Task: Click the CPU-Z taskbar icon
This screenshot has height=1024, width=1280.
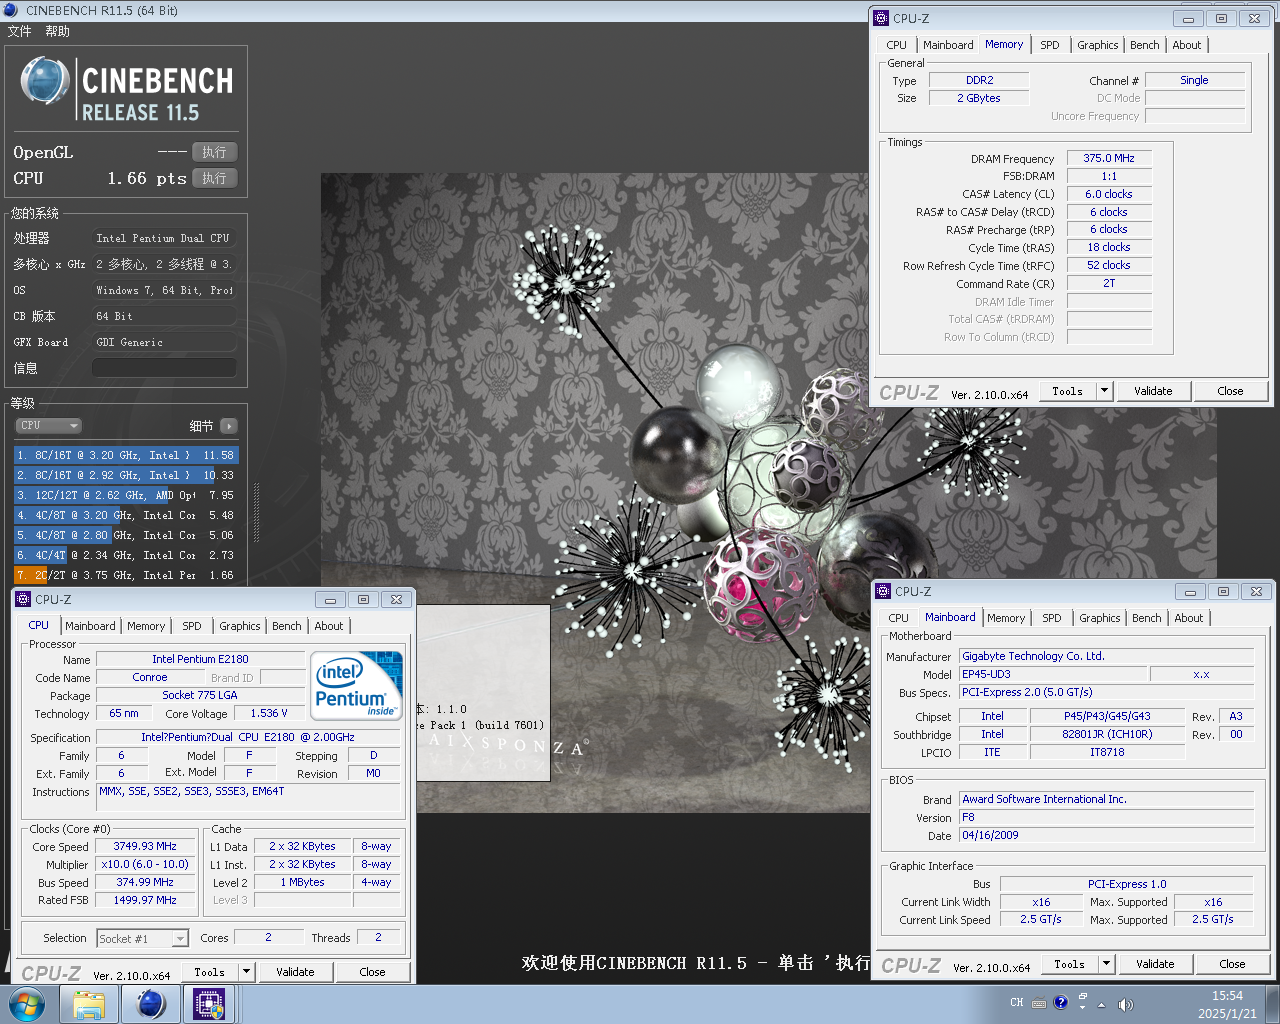Action: [x=209, y=1004]
